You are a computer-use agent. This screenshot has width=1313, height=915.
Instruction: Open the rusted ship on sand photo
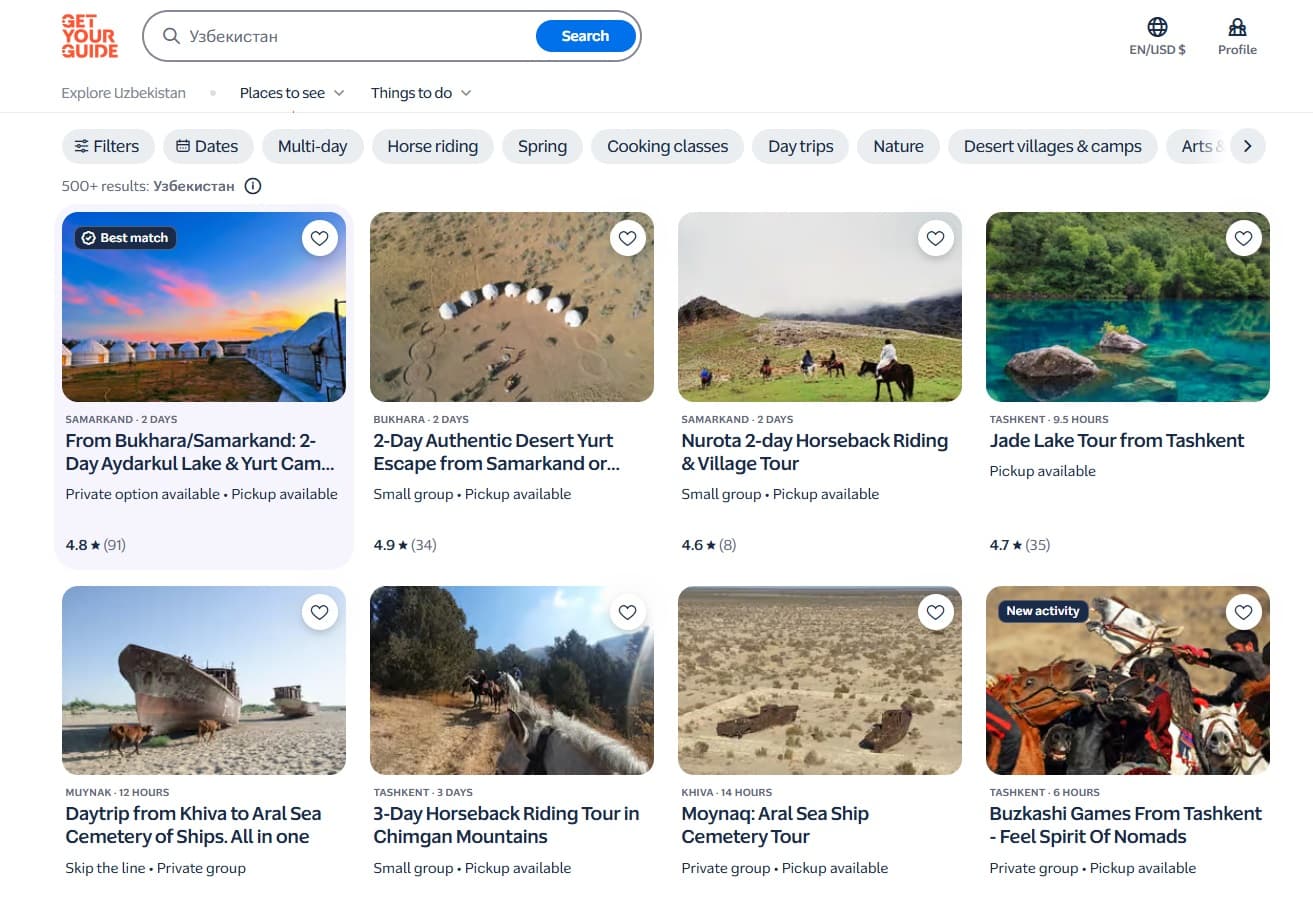point(204,680)
